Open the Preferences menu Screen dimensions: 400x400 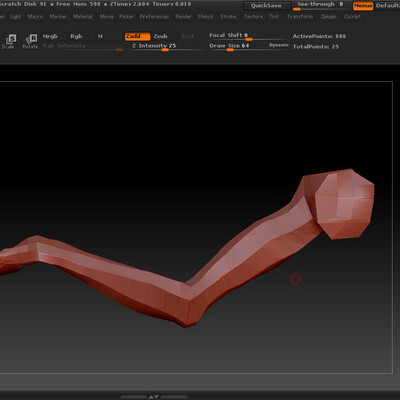[154, 16]
